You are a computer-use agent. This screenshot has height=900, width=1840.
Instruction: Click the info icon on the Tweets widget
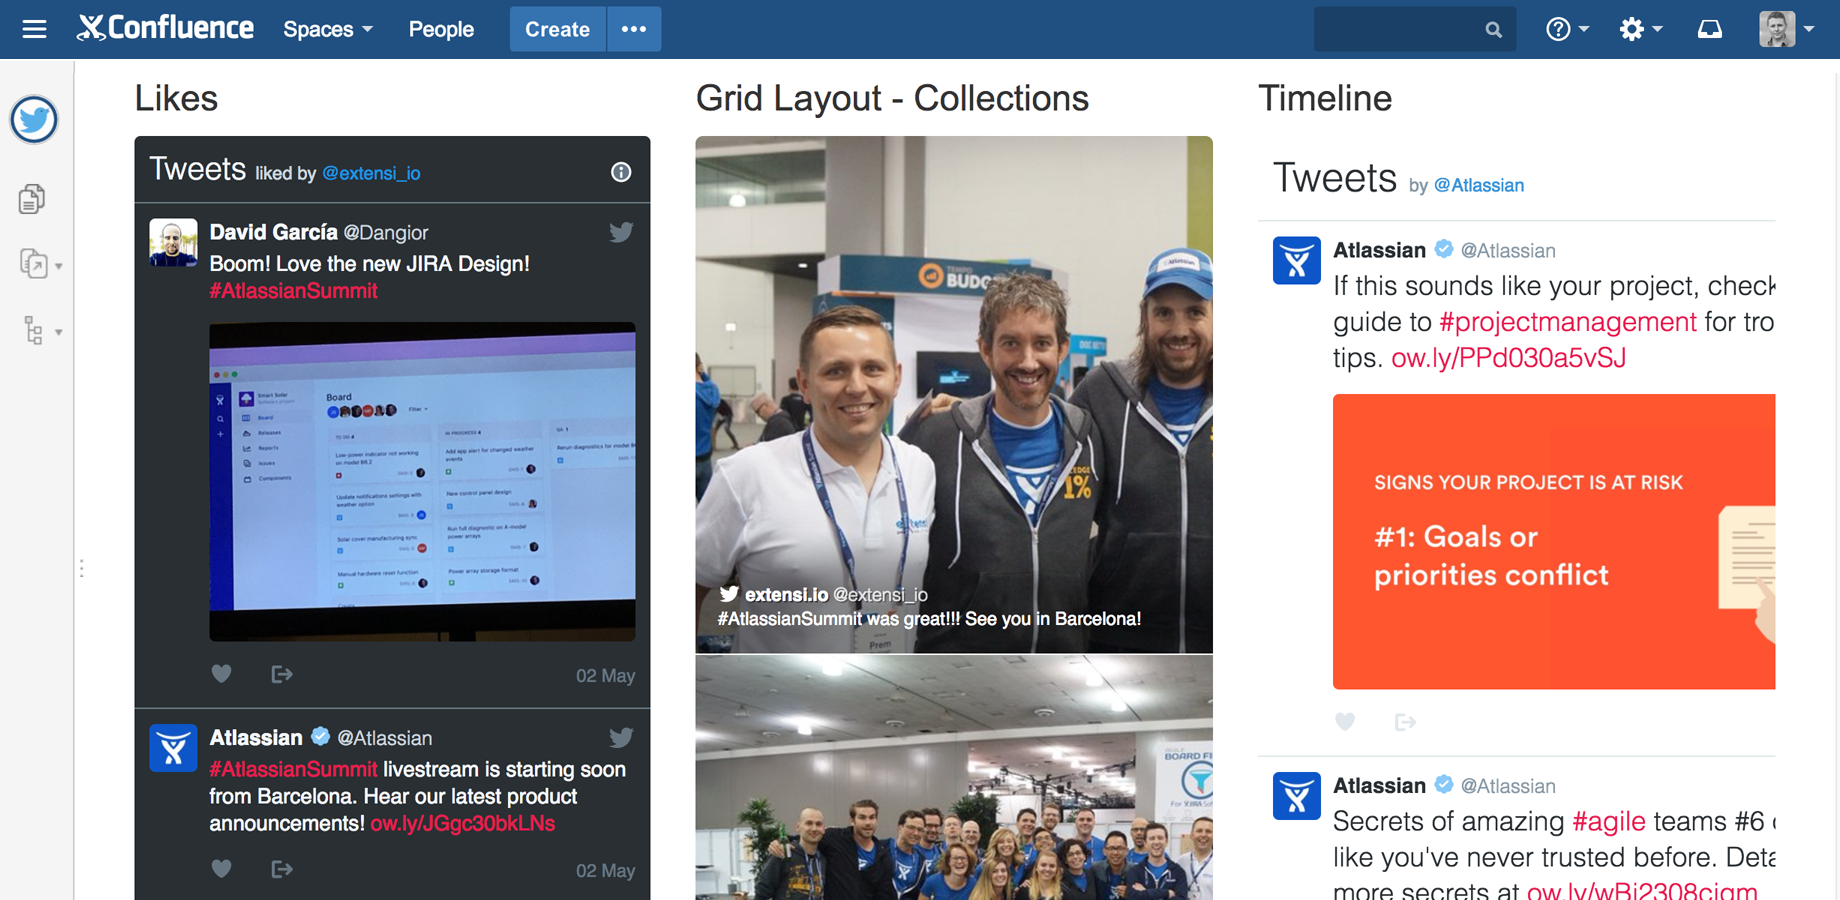620,172
